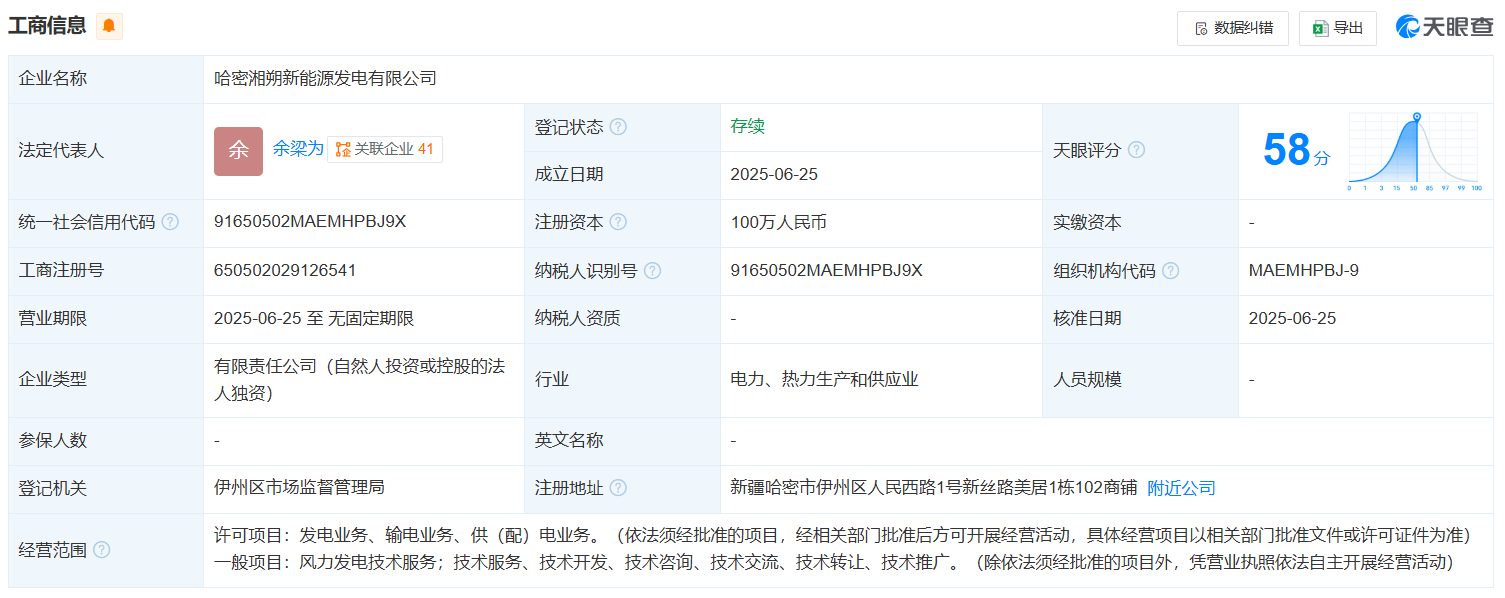
Task: Select organization code MAEMHPBJ-9
Action: (x=1304, y=270)
